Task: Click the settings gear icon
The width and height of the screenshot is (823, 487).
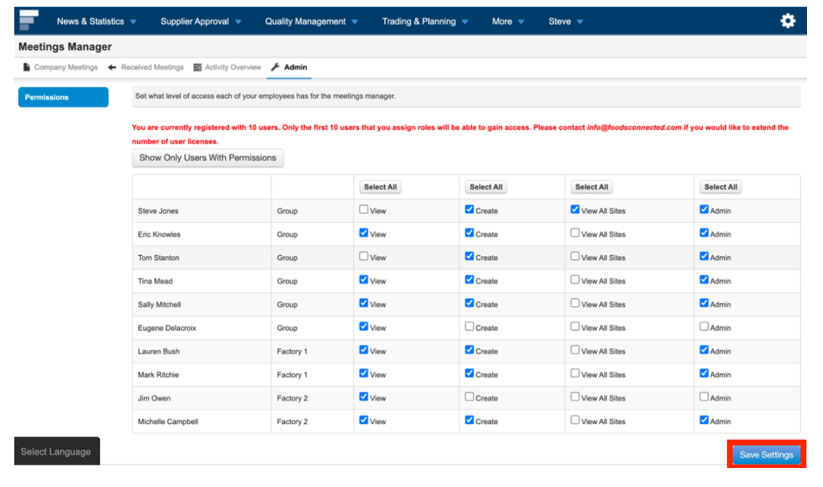Action: pyautogui.click(x=787, y=21)
